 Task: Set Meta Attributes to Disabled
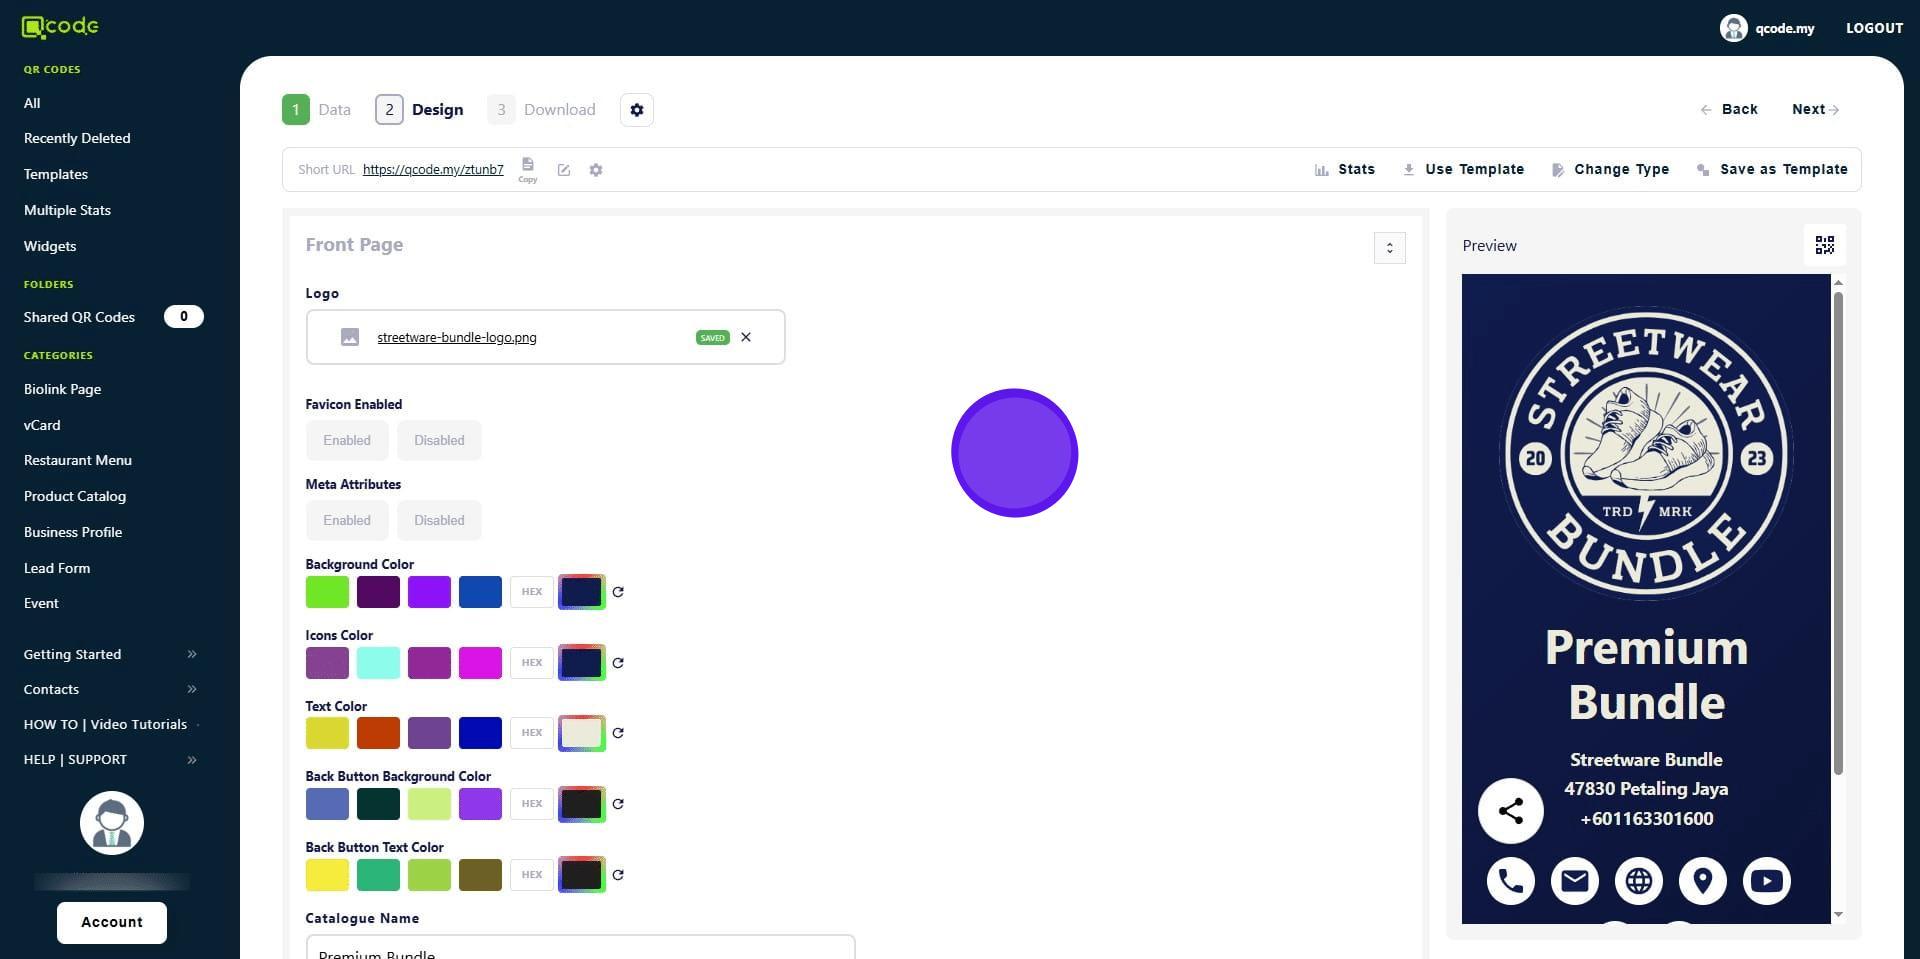click(439, 521)
